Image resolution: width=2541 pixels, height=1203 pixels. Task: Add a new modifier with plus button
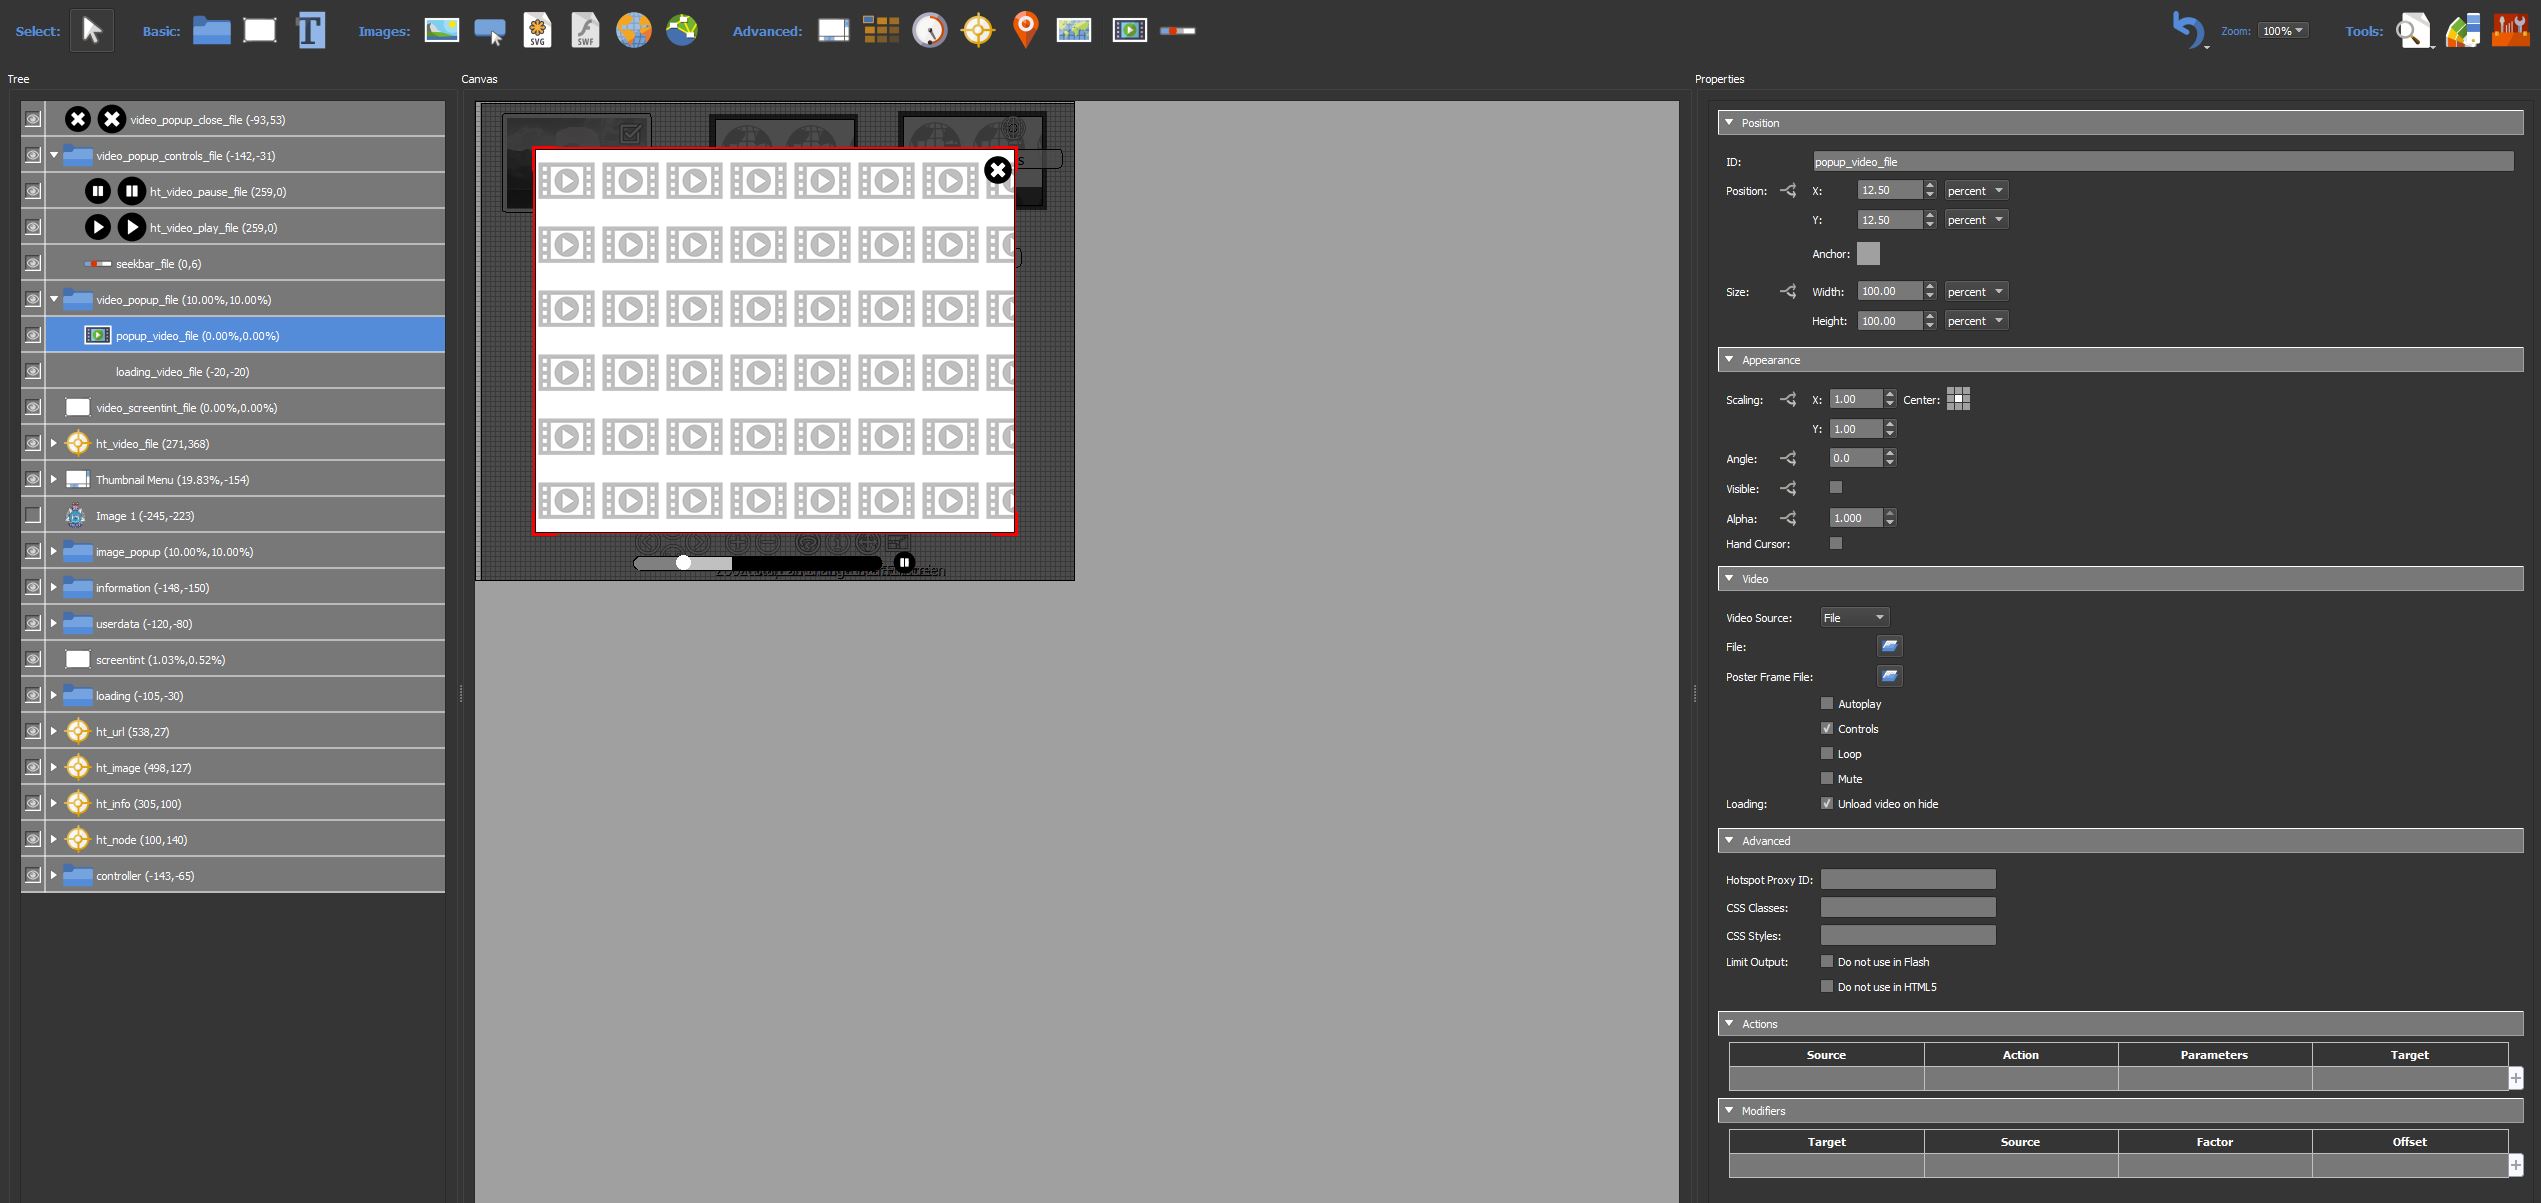coord(2515,1165)
